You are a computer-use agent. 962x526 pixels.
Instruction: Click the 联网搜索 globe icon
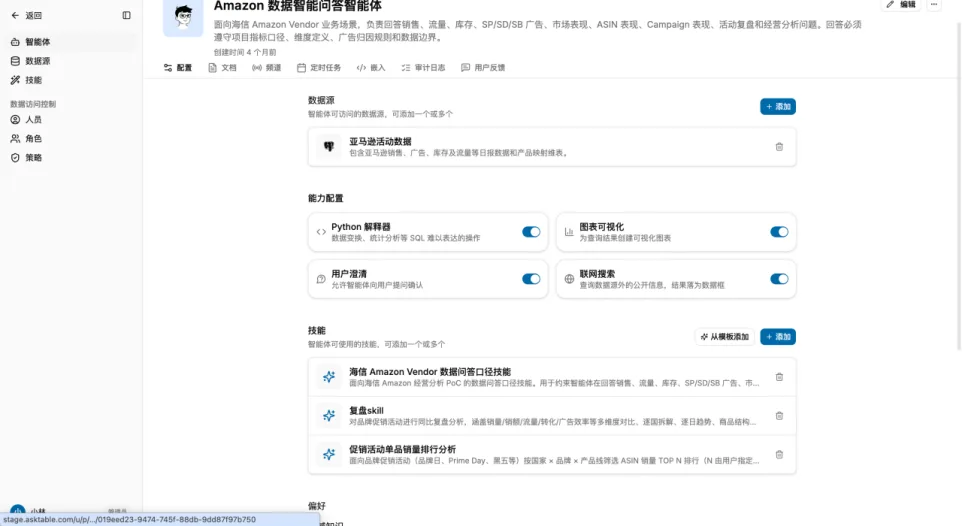click(x=569, y=279)
